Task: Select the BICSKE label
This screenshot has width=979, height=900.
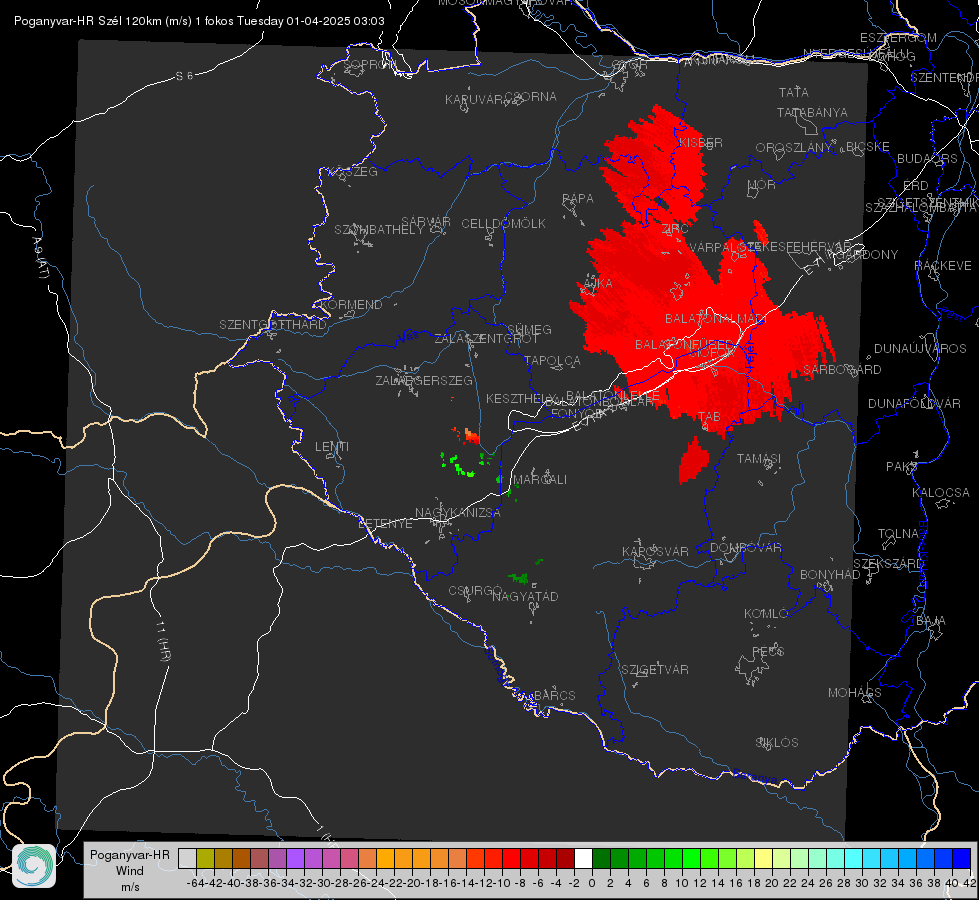Action: click(868, 147)
